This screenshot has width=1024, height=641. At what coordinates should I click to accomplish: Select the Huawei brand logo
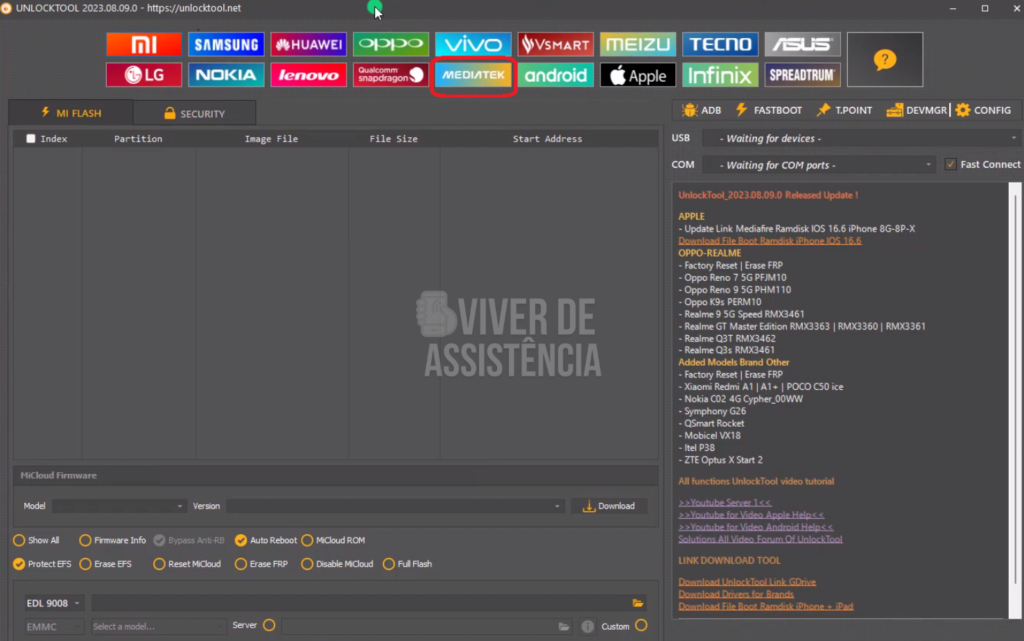(x=308, y=44)
